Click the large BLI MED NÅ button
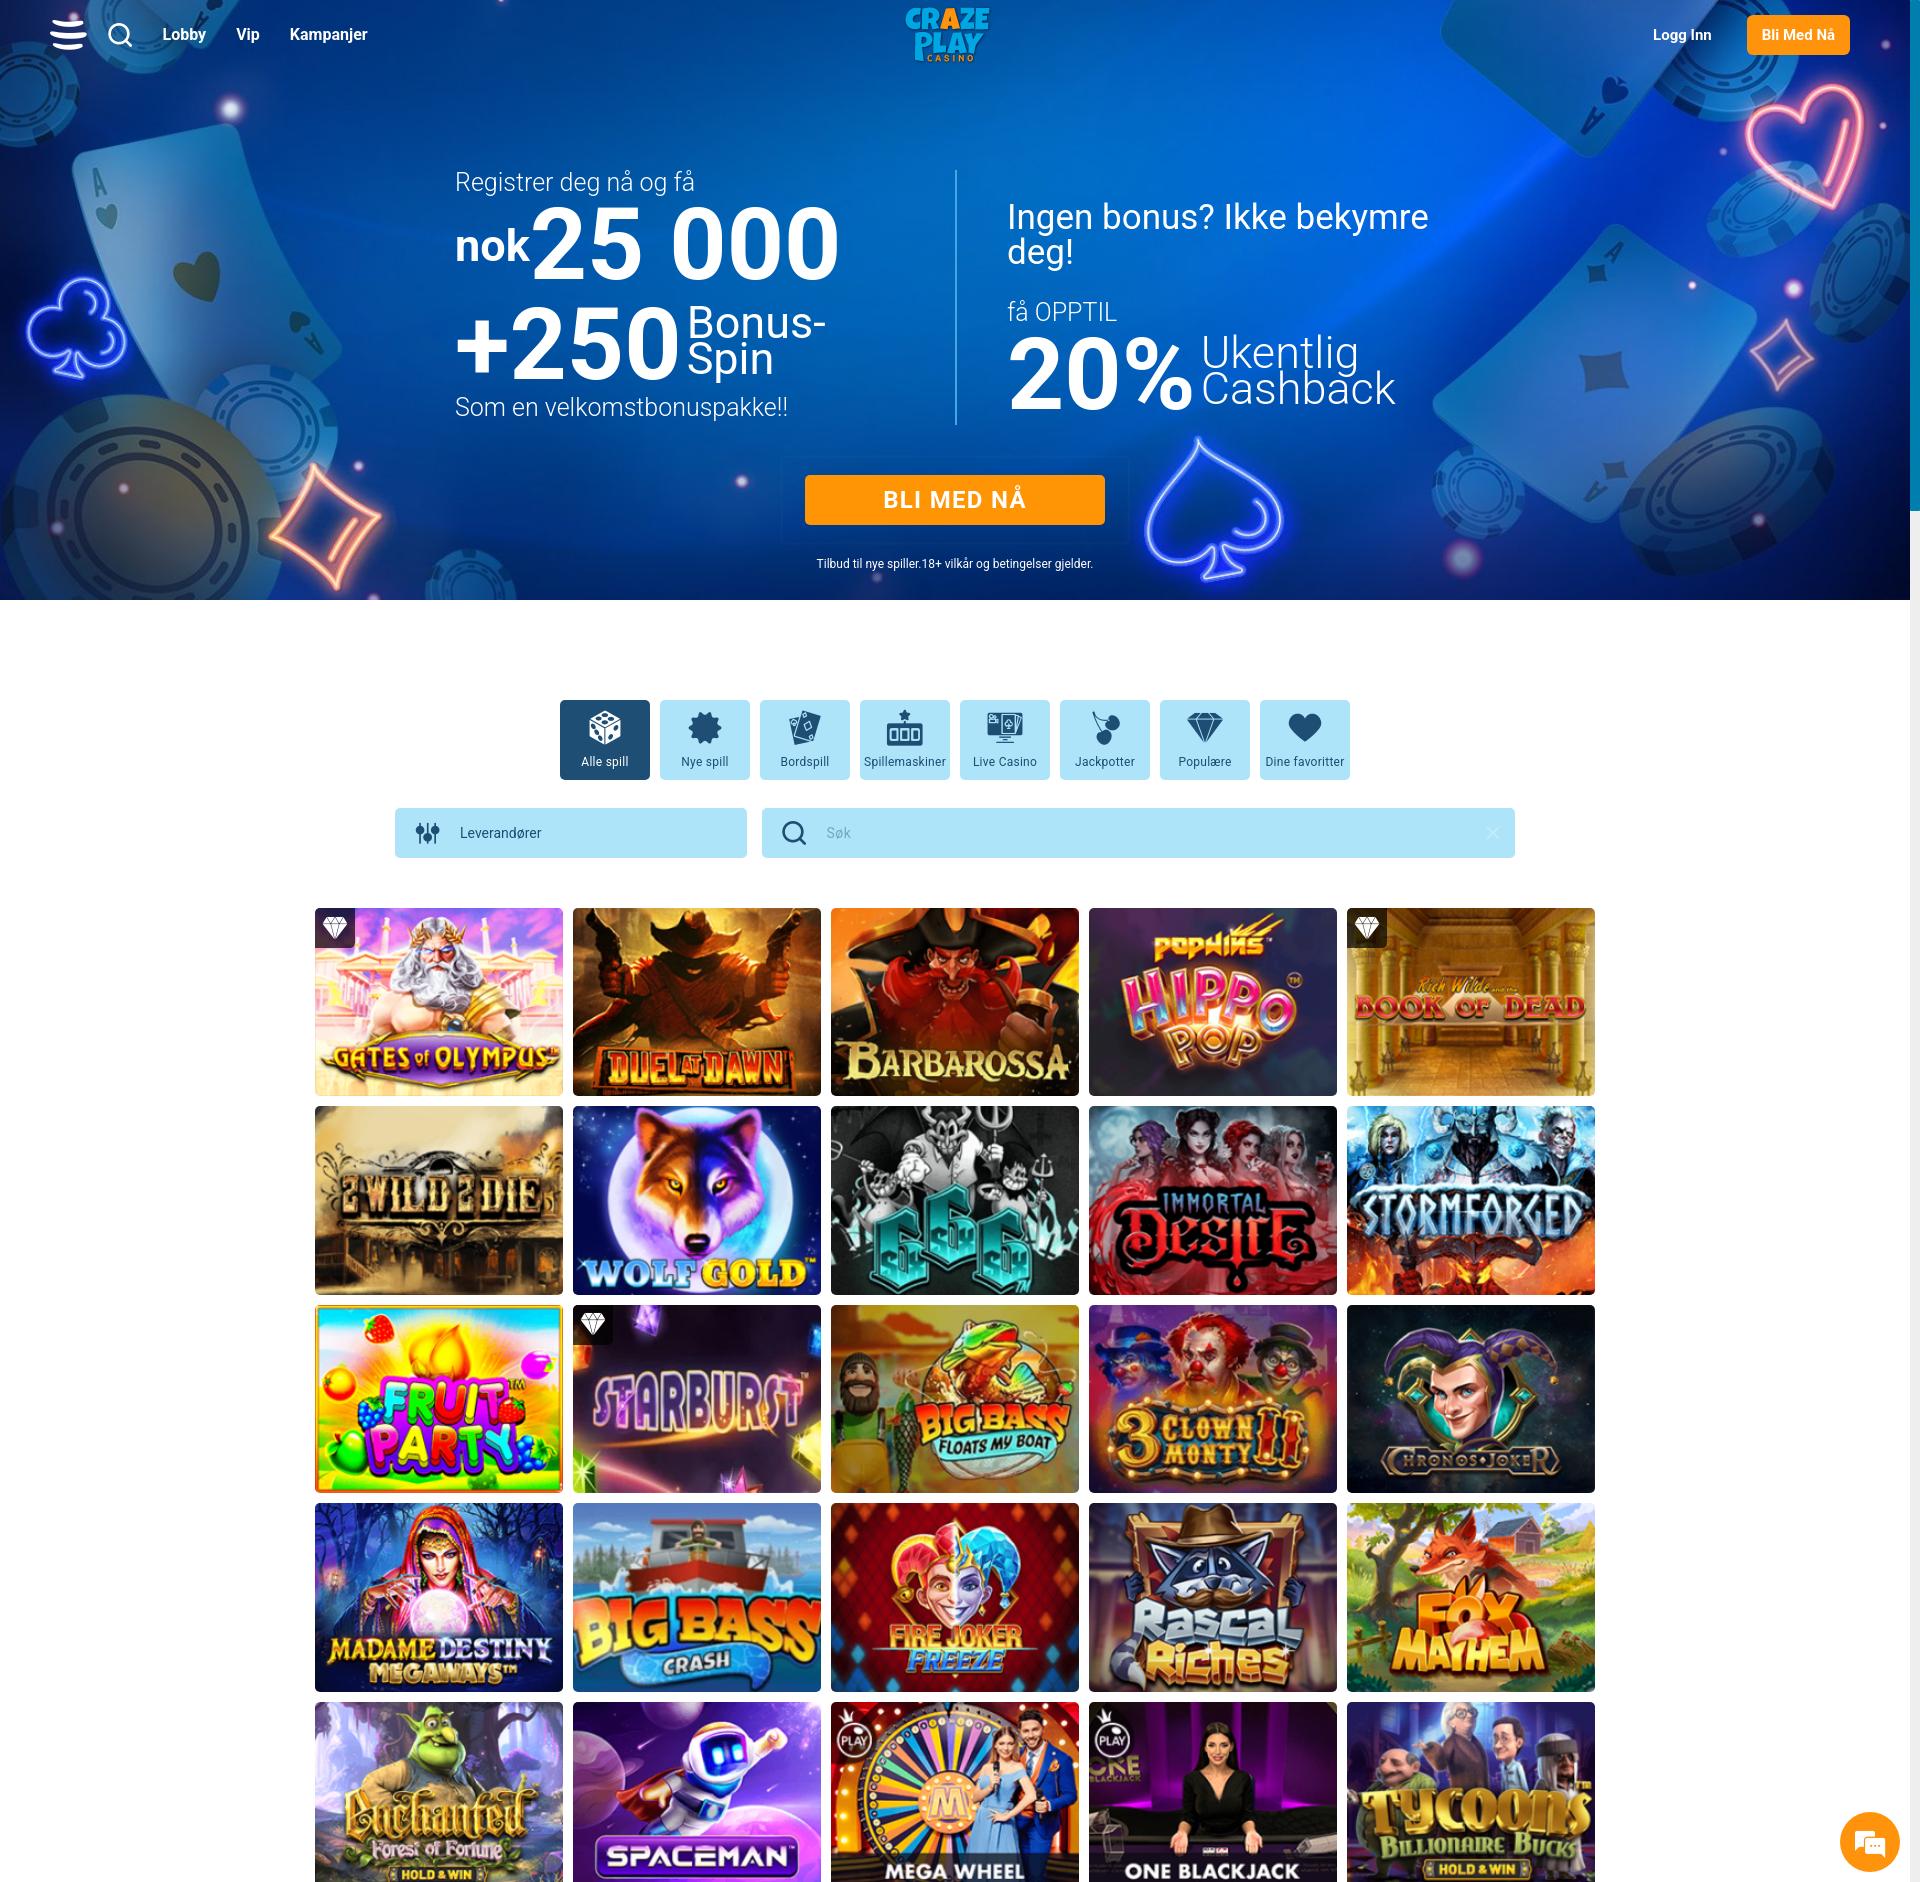This screenshot has height=1882, width=1920. click(x=955, y=500)
